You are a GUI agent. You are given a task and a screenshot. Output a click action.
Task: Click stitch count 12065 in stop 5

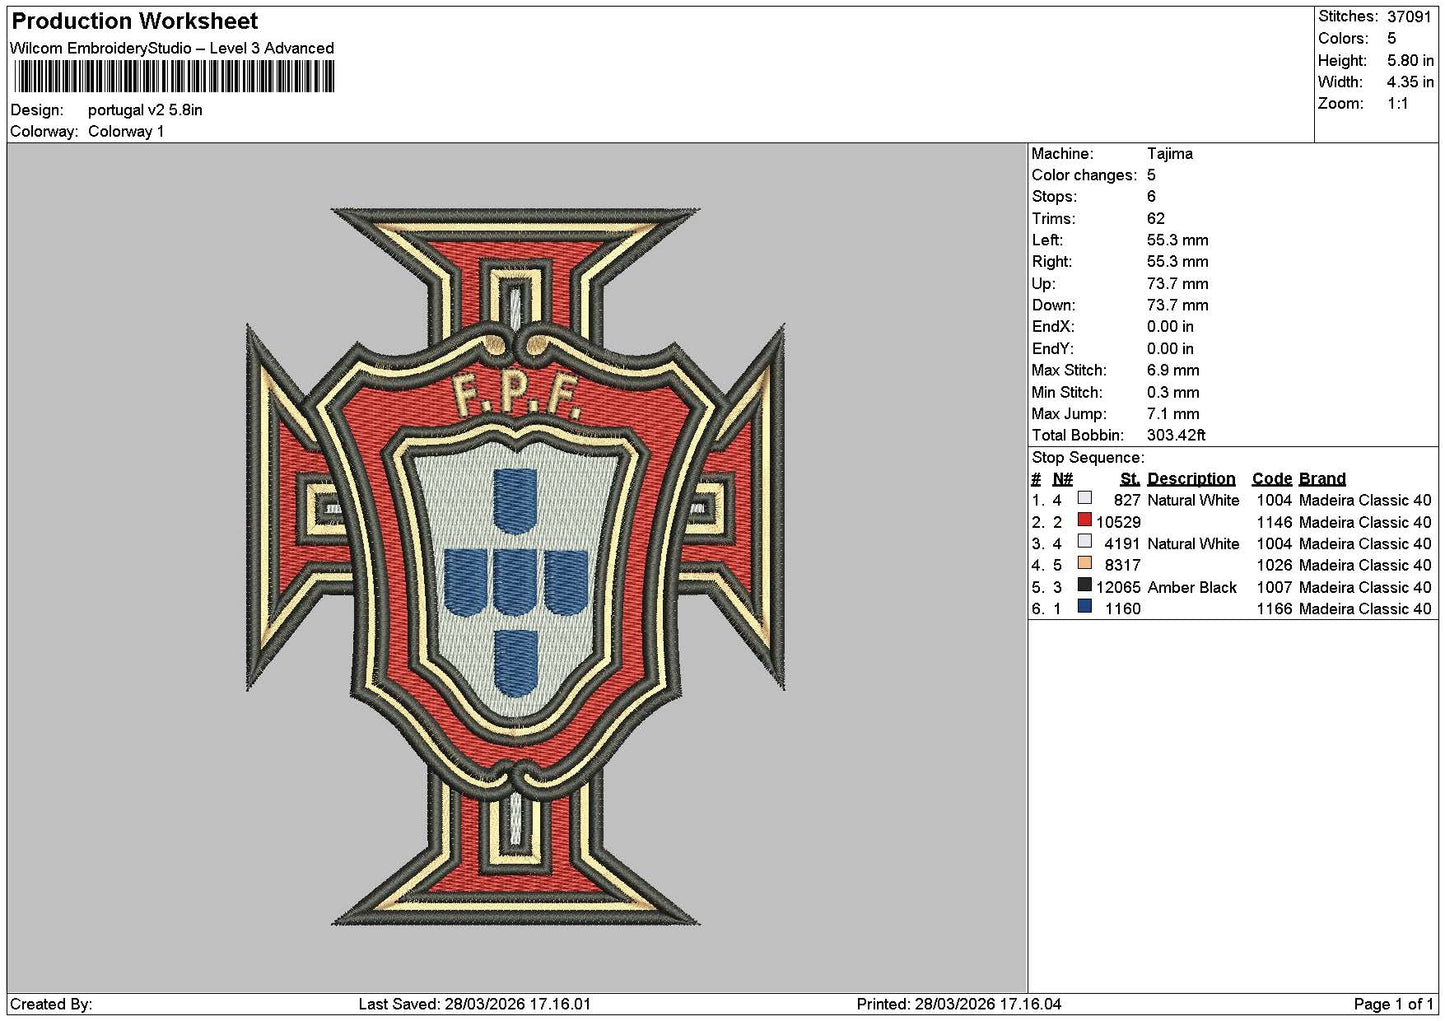click(1118, 587)
